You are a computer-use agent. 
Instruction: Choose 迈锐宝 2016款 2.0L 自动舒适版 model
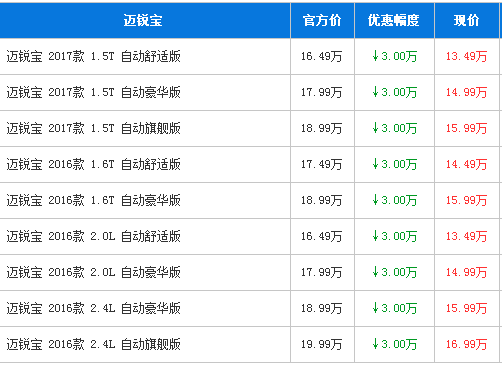(93, 236)
